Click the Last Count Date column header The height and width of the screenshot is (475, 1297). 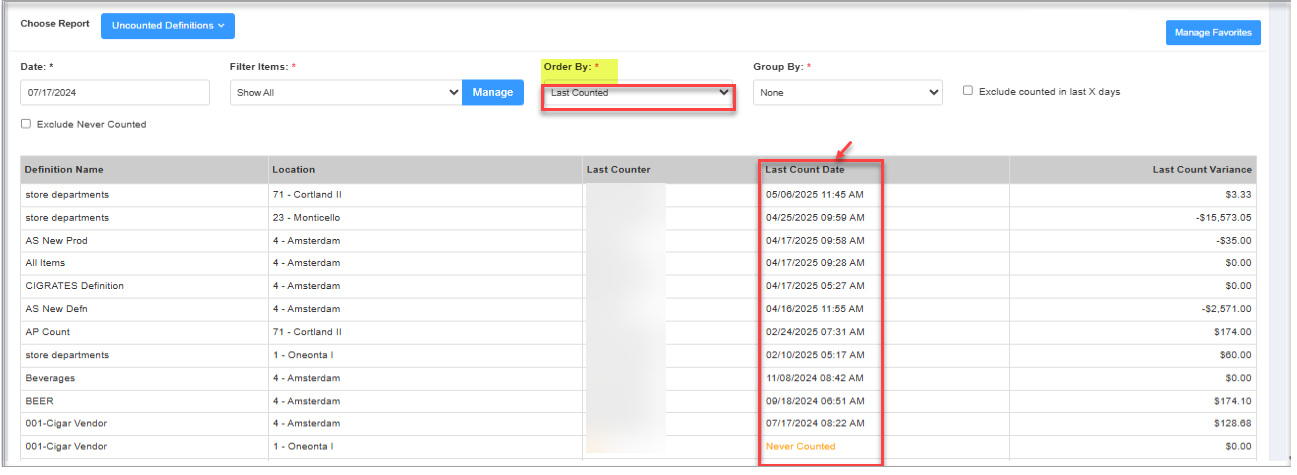[805, 170]
